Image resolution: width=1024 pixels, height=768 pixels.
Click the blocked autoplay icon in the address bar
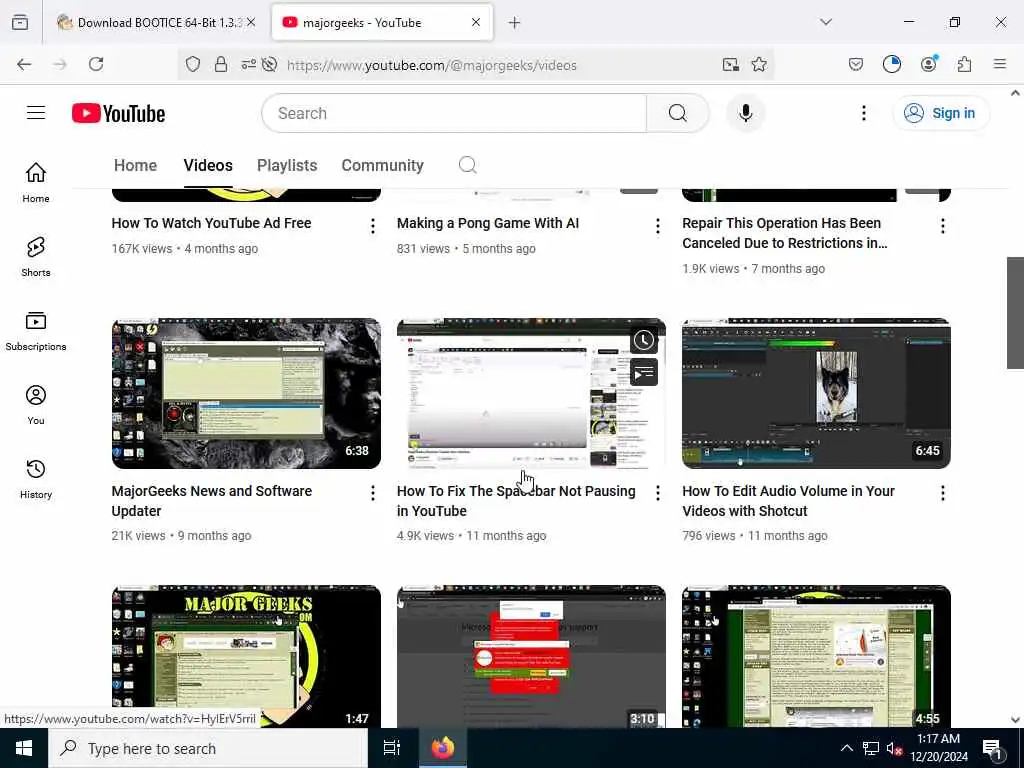(x=269, y=64)
